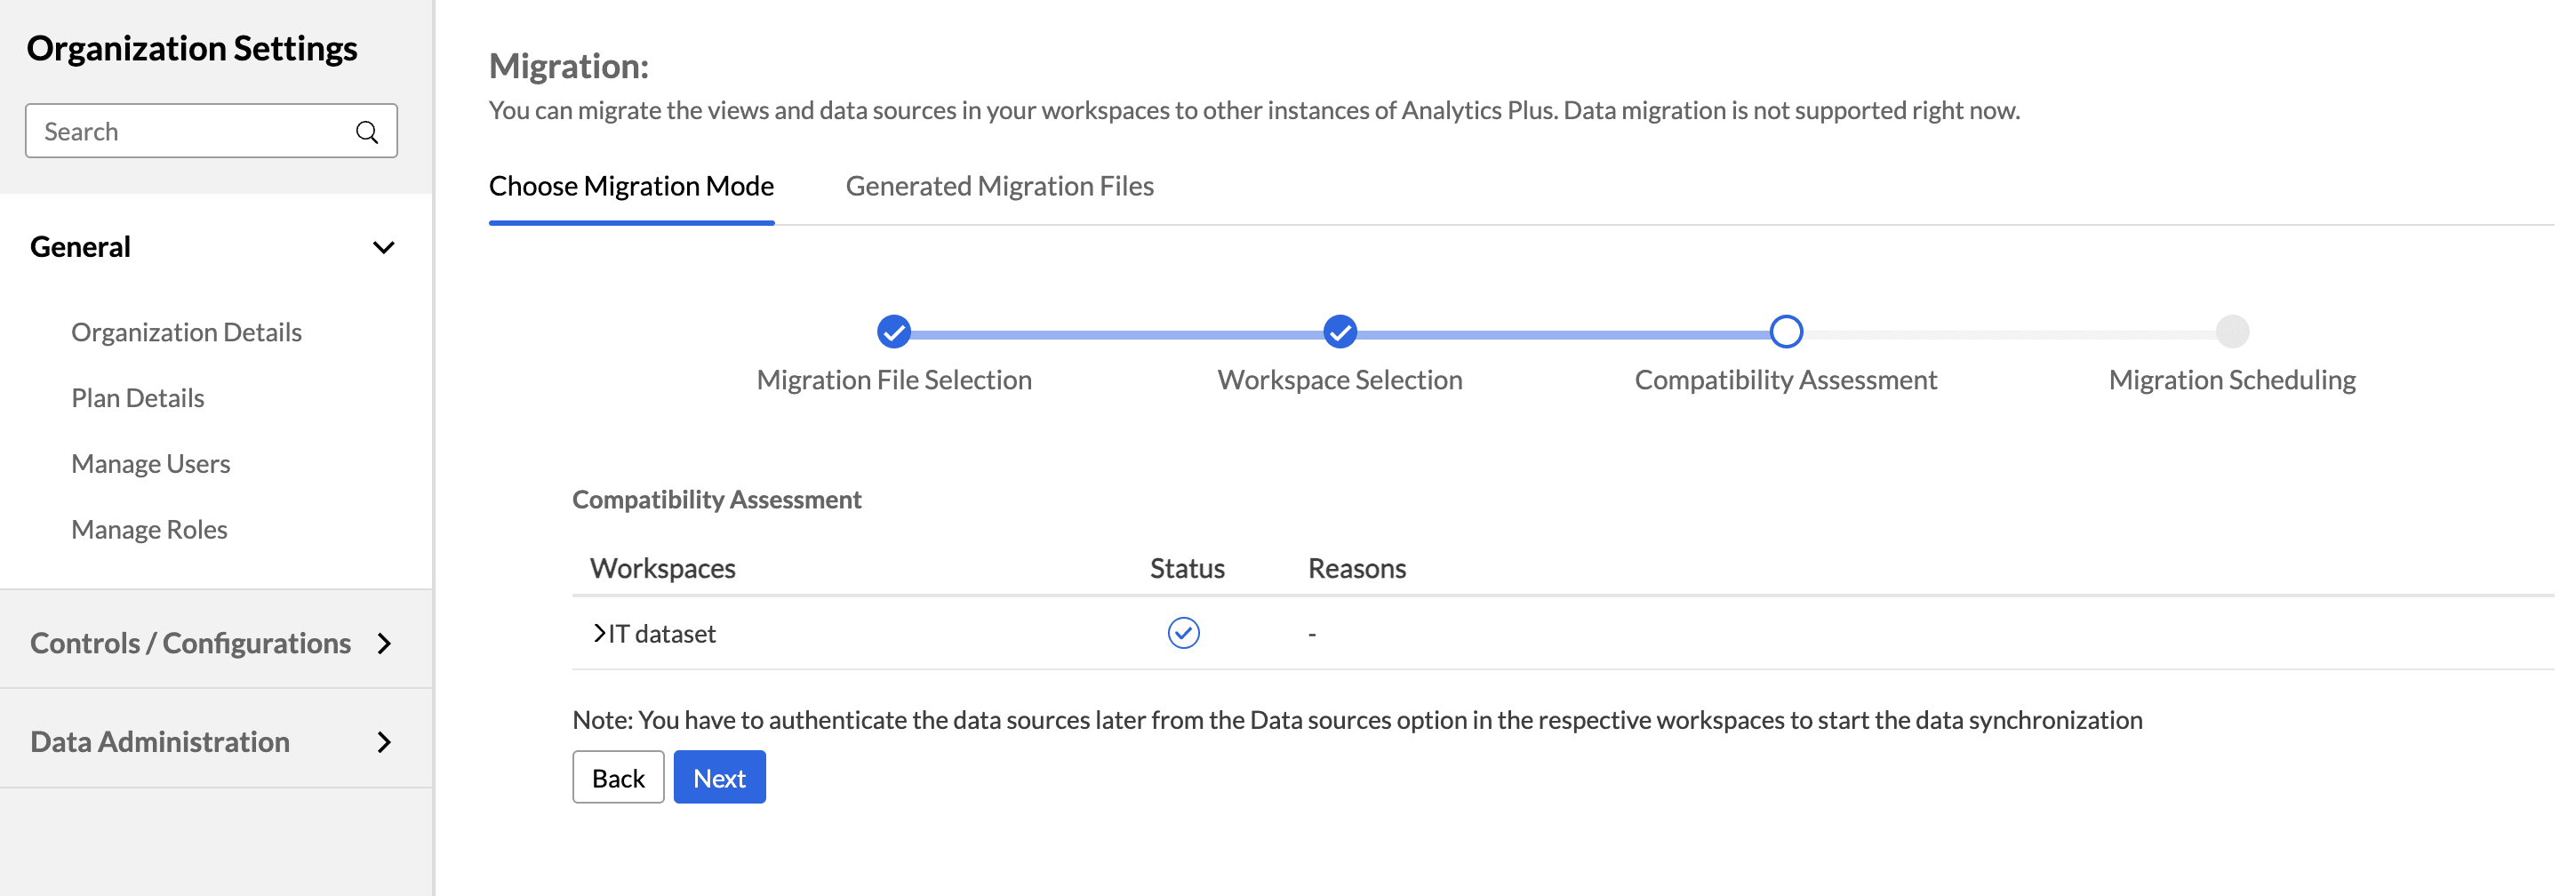Open Organization Details settings
This screenshot has height=896, width=2576.
click(186, 332)
